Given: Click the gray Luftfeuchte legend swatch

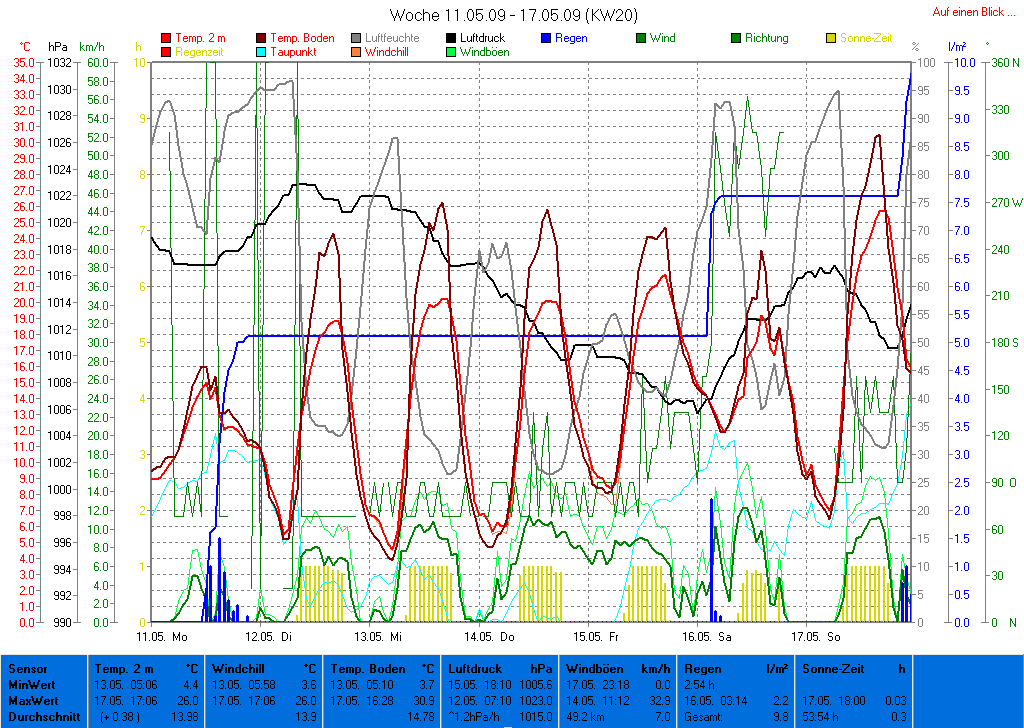Looking at the screenshot, I should (356, 39).
